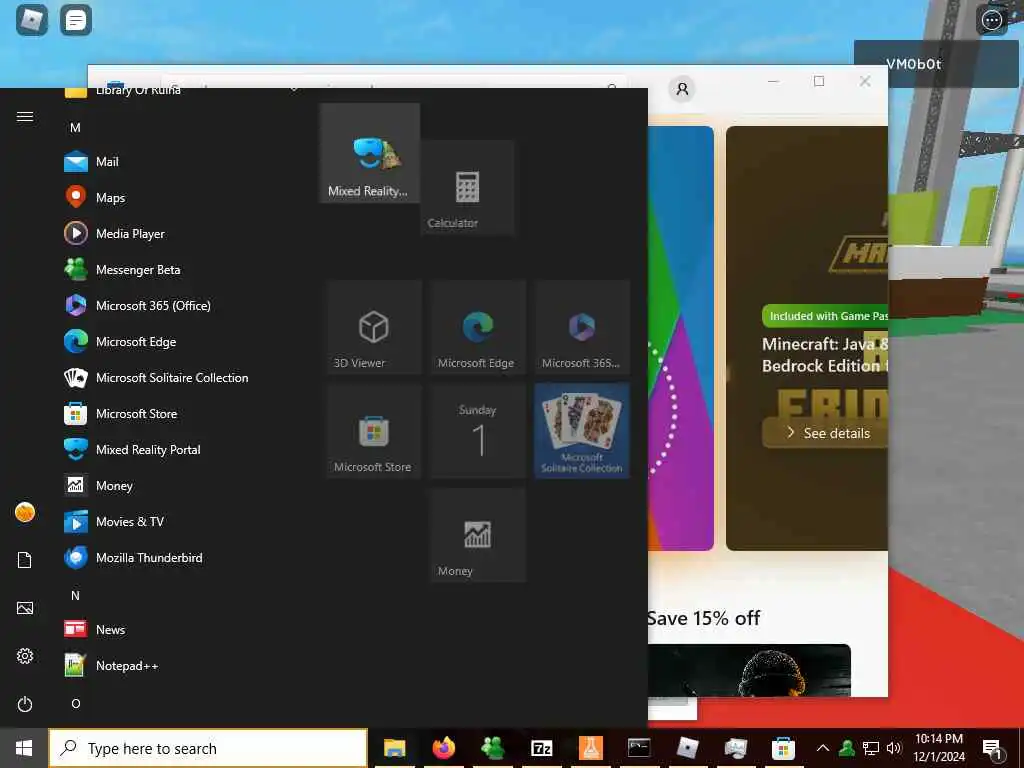
Task: Jump to letter O section header
Action: point(76,703)
